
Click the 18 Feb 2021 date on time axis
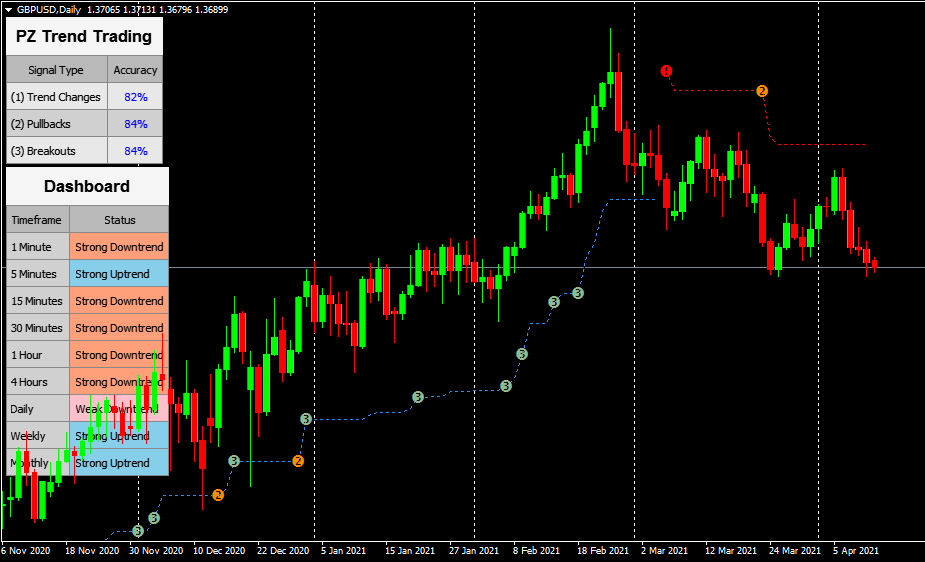[x=603, y=551]
